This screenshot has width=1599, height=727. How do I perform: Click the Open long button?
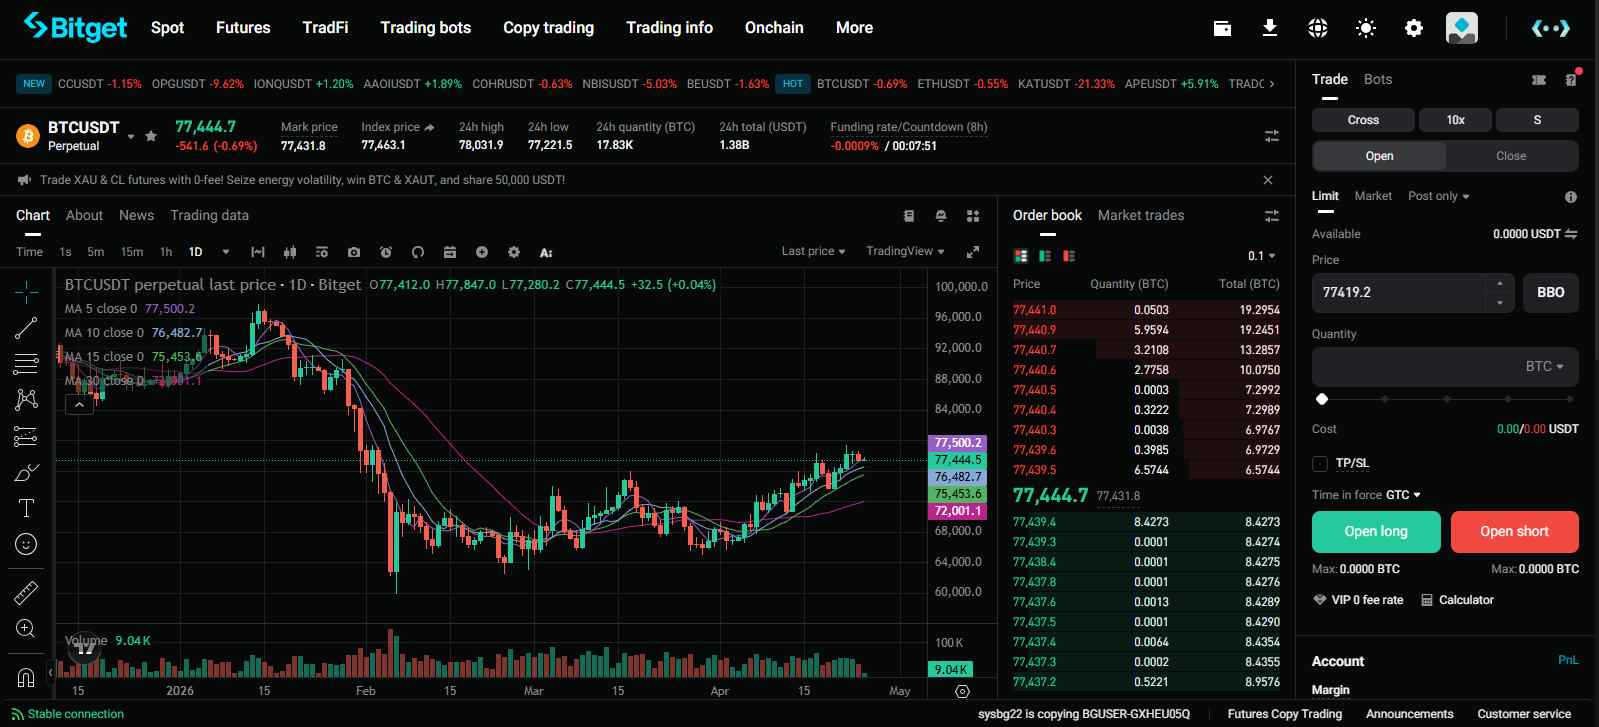(x=1376, y=532)
